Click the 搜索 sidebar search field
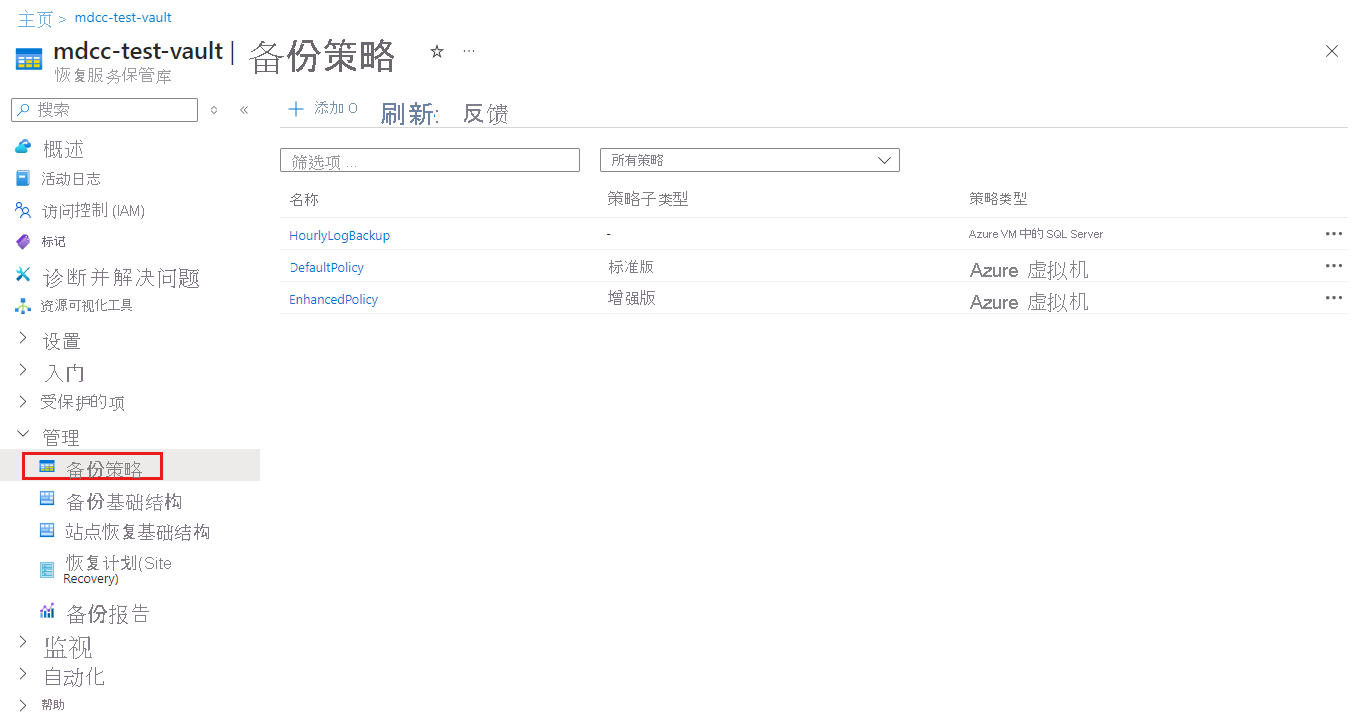This screenshot has width=1360, height=721. pyautogui.click(x=104, y=110)
